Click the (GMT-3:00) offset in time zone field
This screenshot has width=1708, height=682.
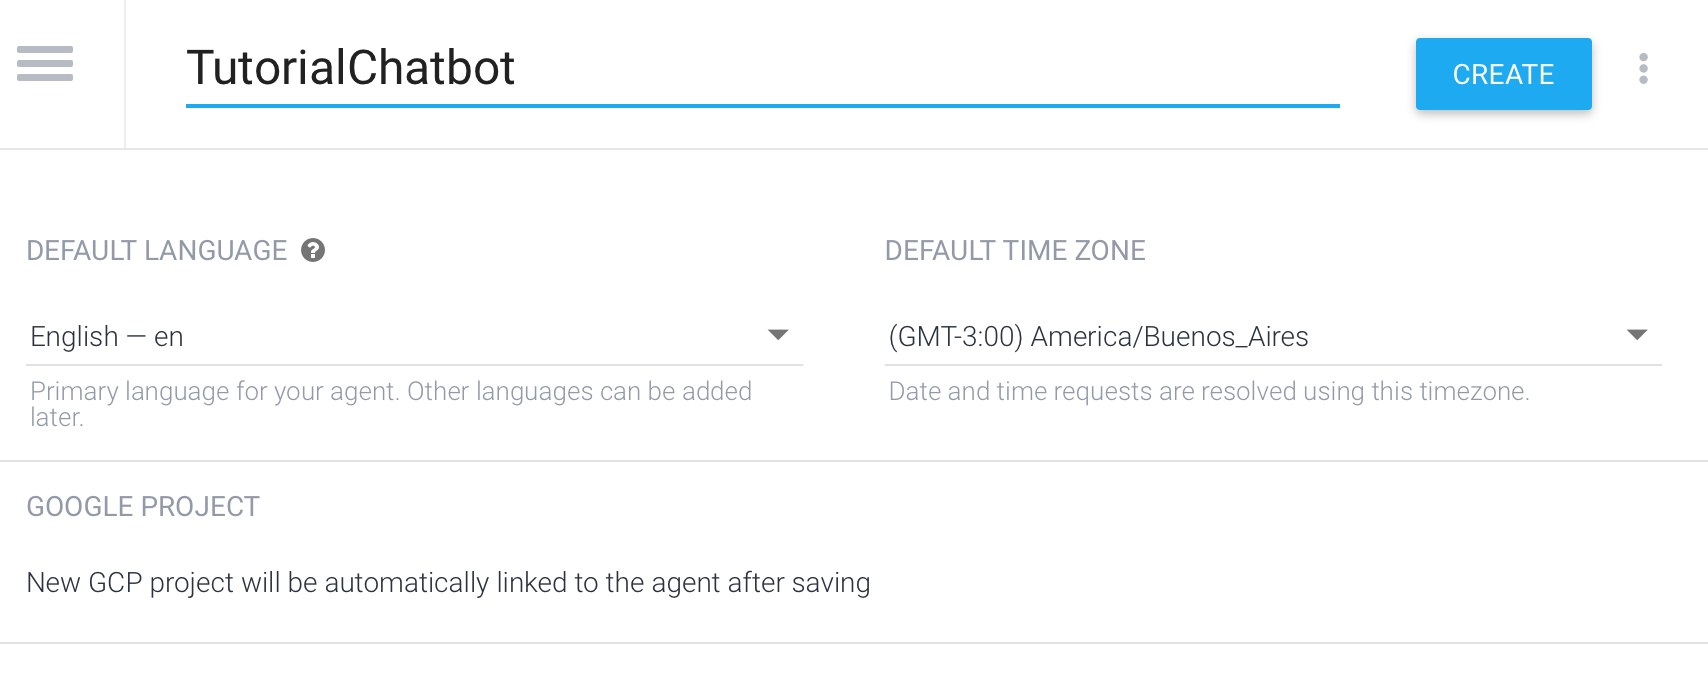956,337
